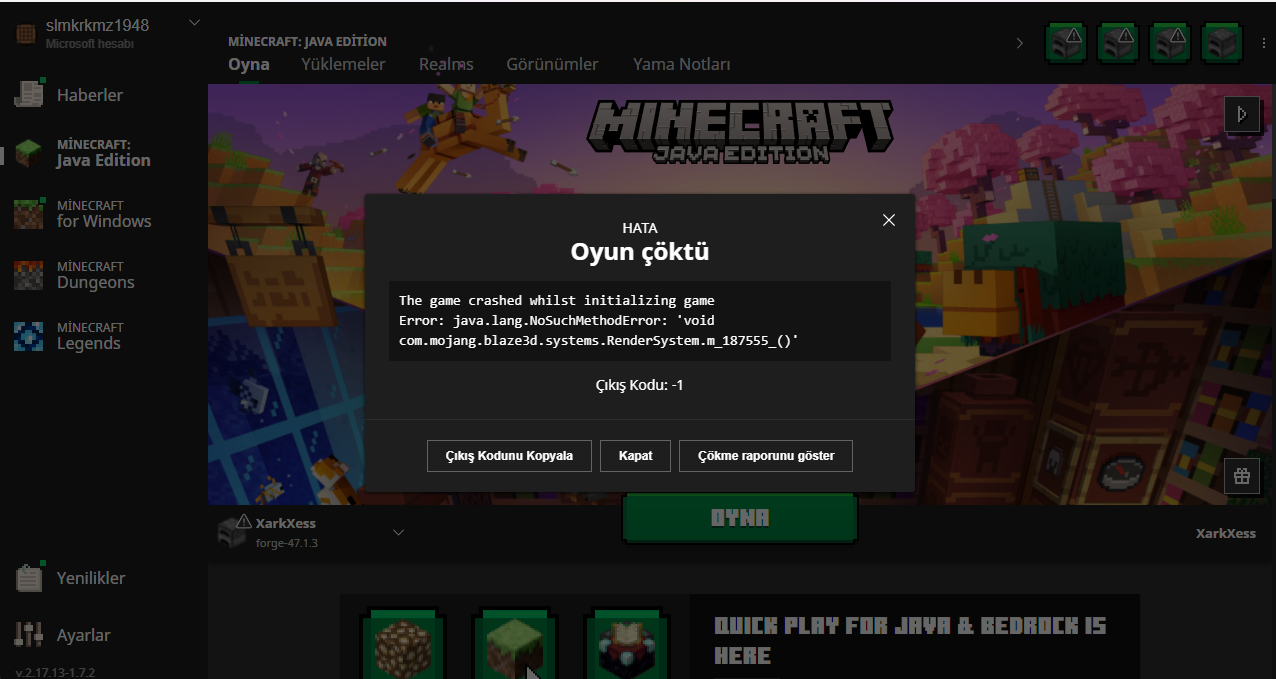
Task: Click the error message text box
Action: tap(639, 321)
